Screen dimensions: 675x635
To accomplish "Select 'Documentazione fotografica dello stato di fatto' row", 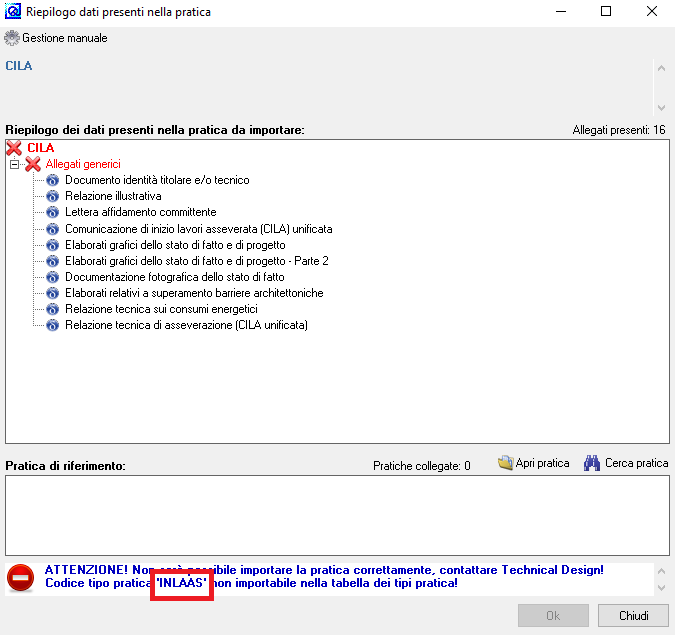I will coord(175,277).
